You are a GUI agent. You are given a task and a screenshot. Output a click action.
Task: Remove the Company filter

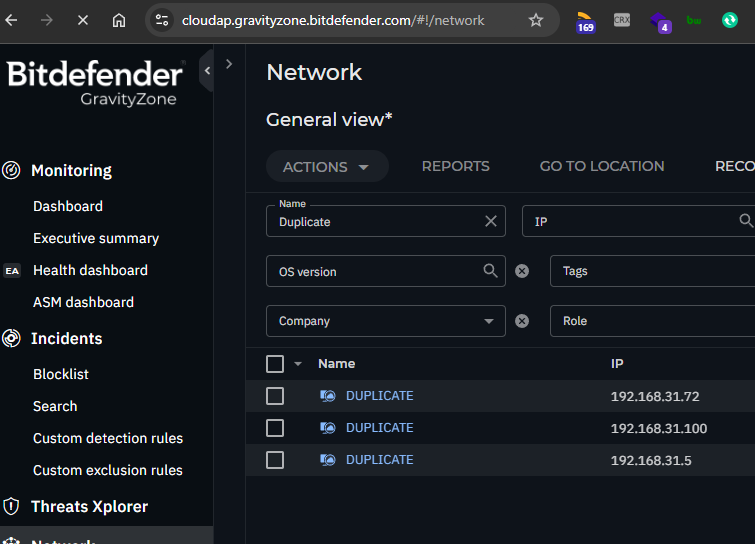522,321
